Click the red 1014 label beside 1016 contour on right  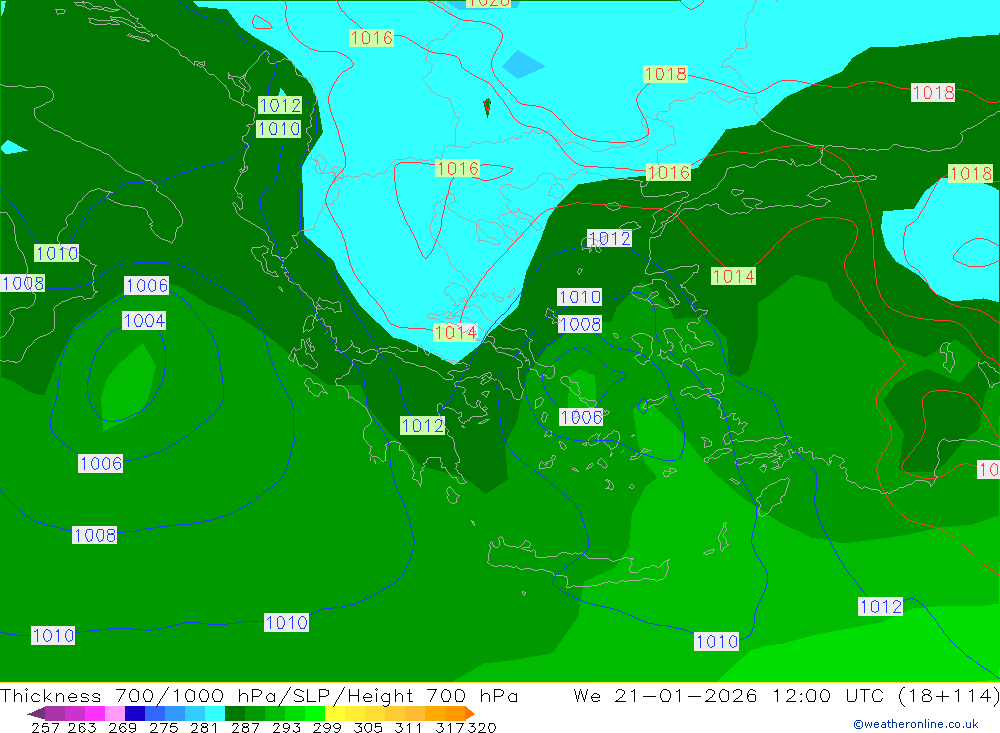coord(733,276)
